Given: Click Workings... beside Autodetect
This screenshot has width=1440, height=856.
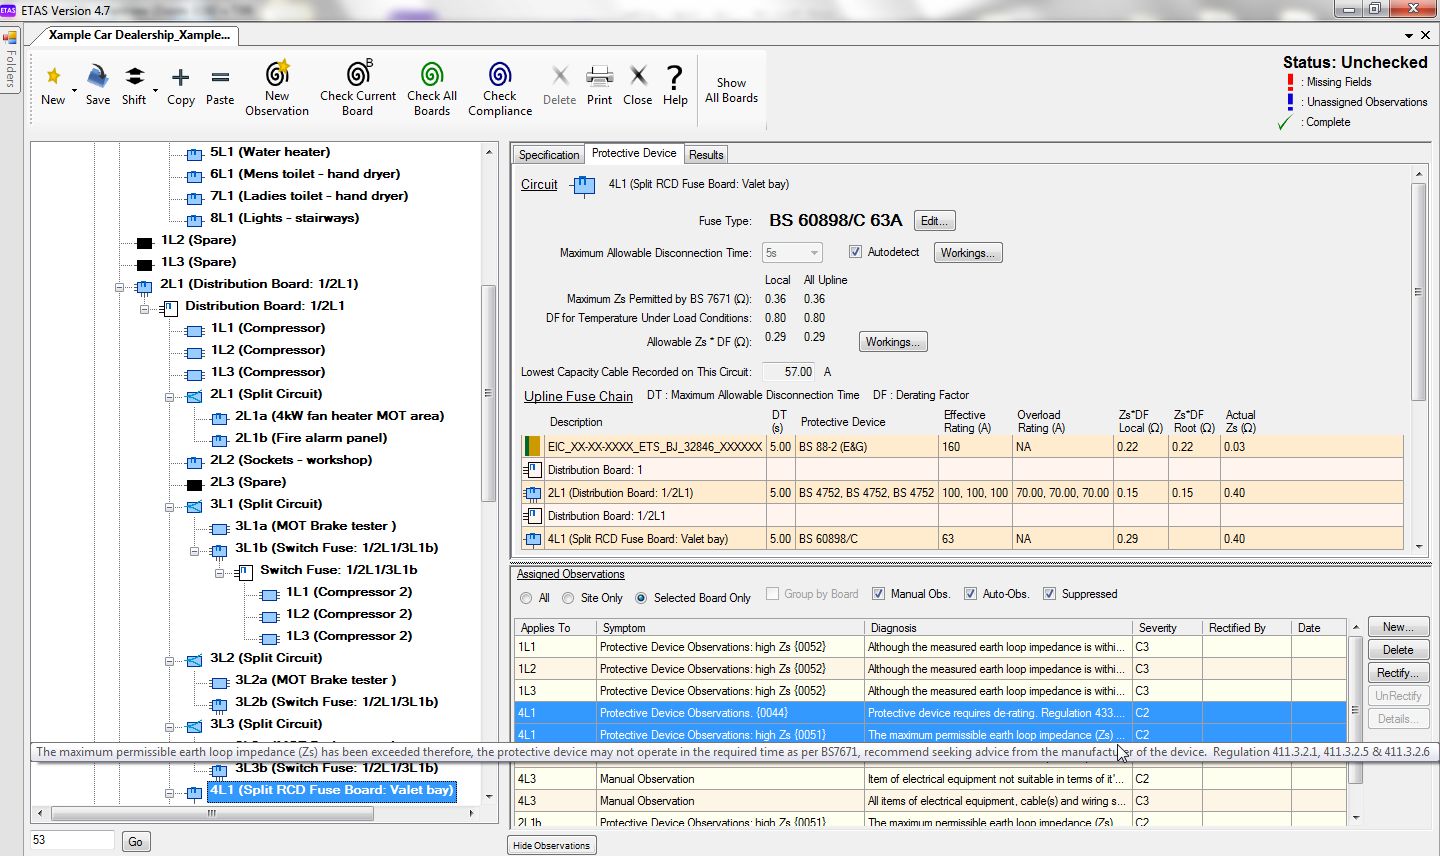Looking at the screenshot, I should click(x=968, y=253).
